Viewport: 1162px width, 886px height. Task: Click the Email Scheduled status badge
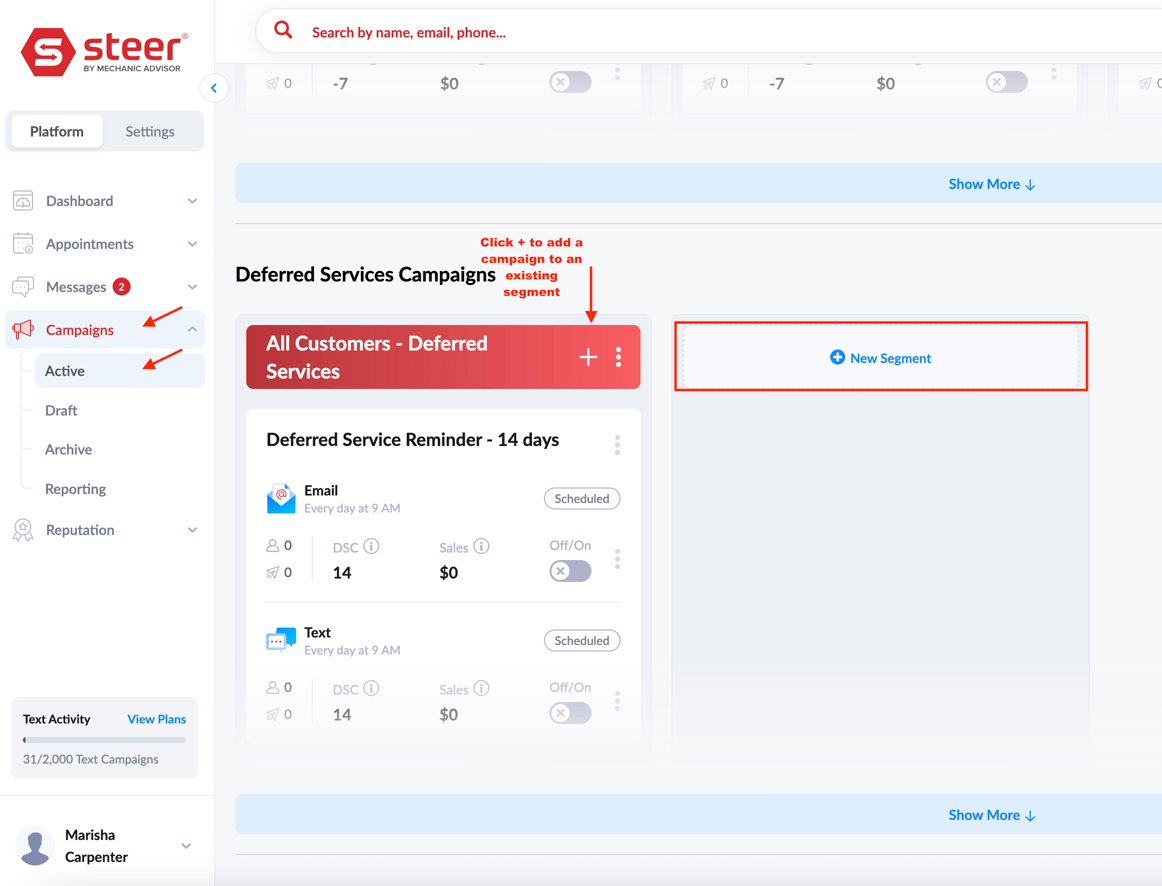coord(582,499)
